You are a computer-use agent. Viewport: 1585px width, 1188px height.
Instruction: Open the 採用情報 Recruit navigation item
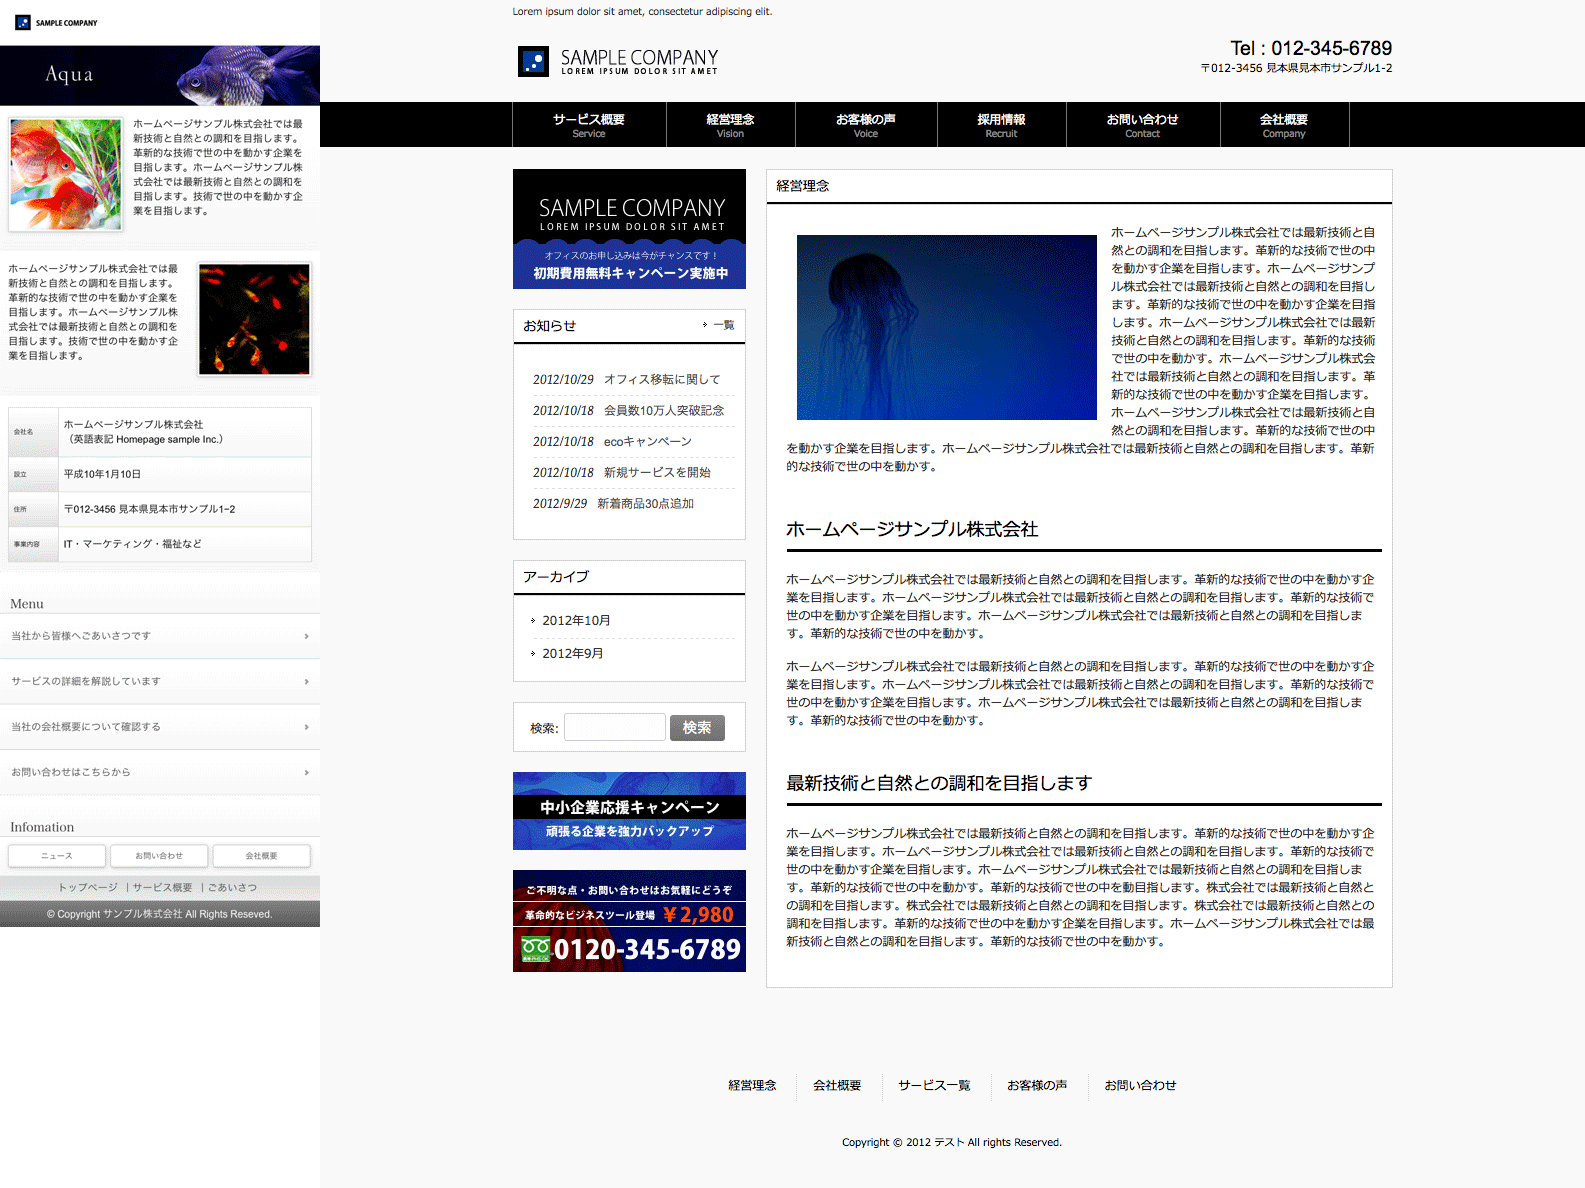coord(1001,125)
